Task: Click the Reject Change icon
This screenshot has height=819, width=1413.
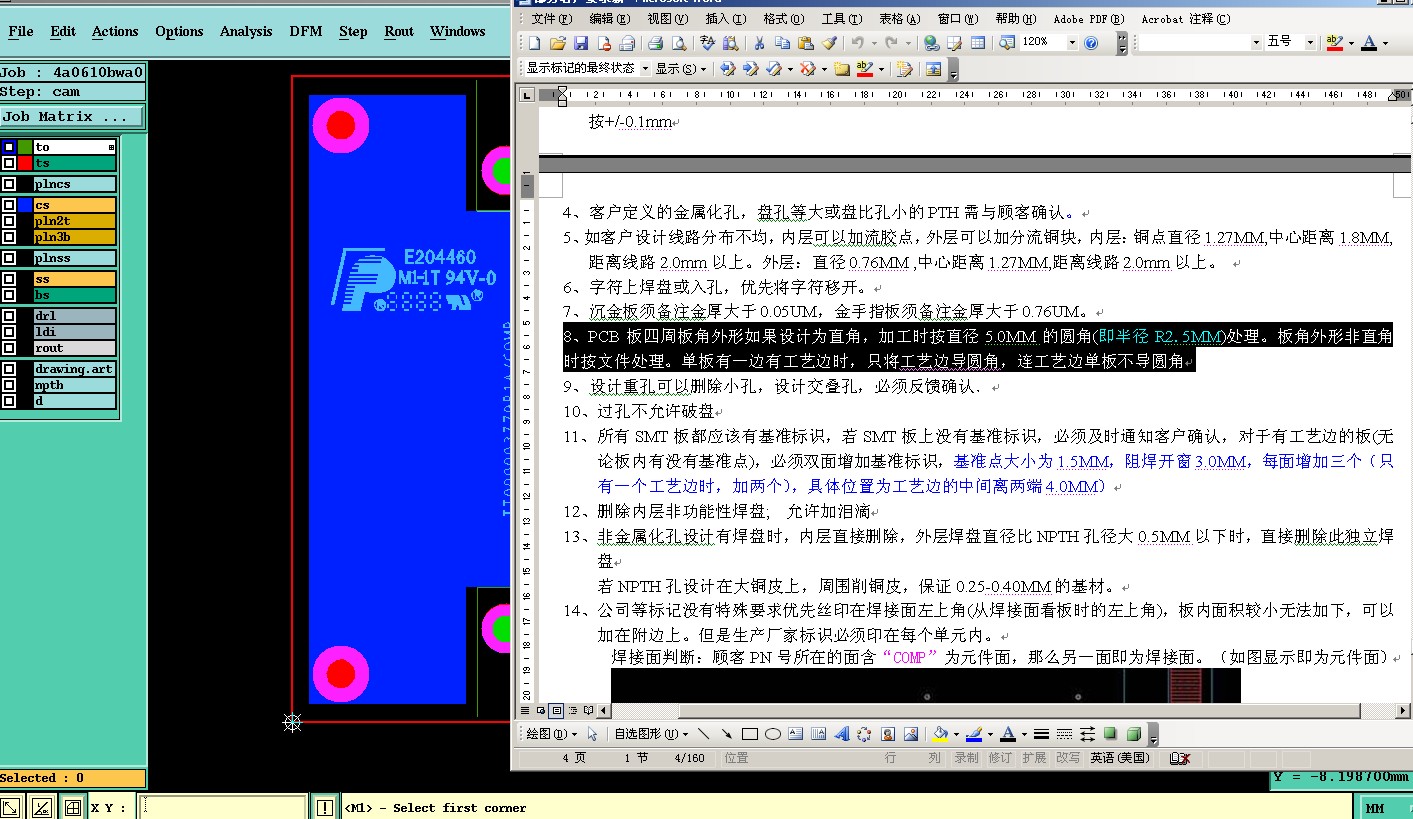Action: [807, 69]
